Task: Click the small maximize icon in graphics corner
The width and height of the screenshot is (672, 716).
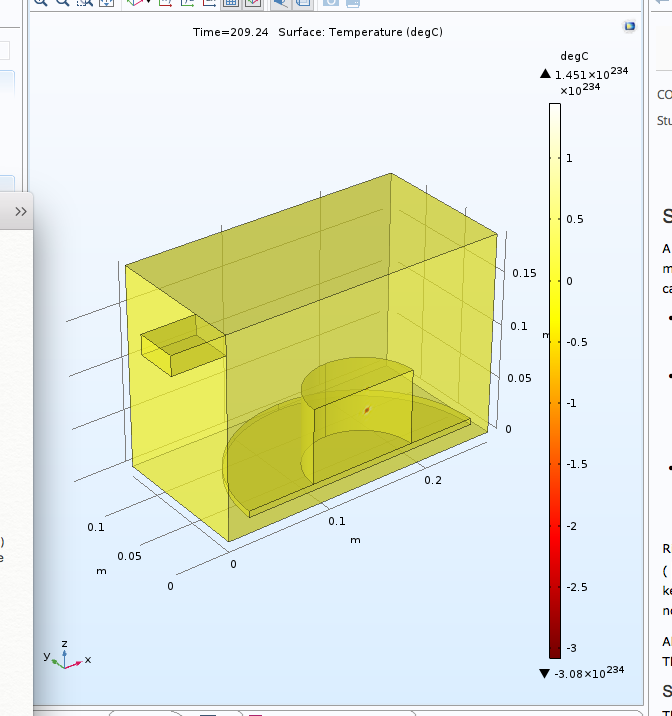Action: [x=629, y=26]
